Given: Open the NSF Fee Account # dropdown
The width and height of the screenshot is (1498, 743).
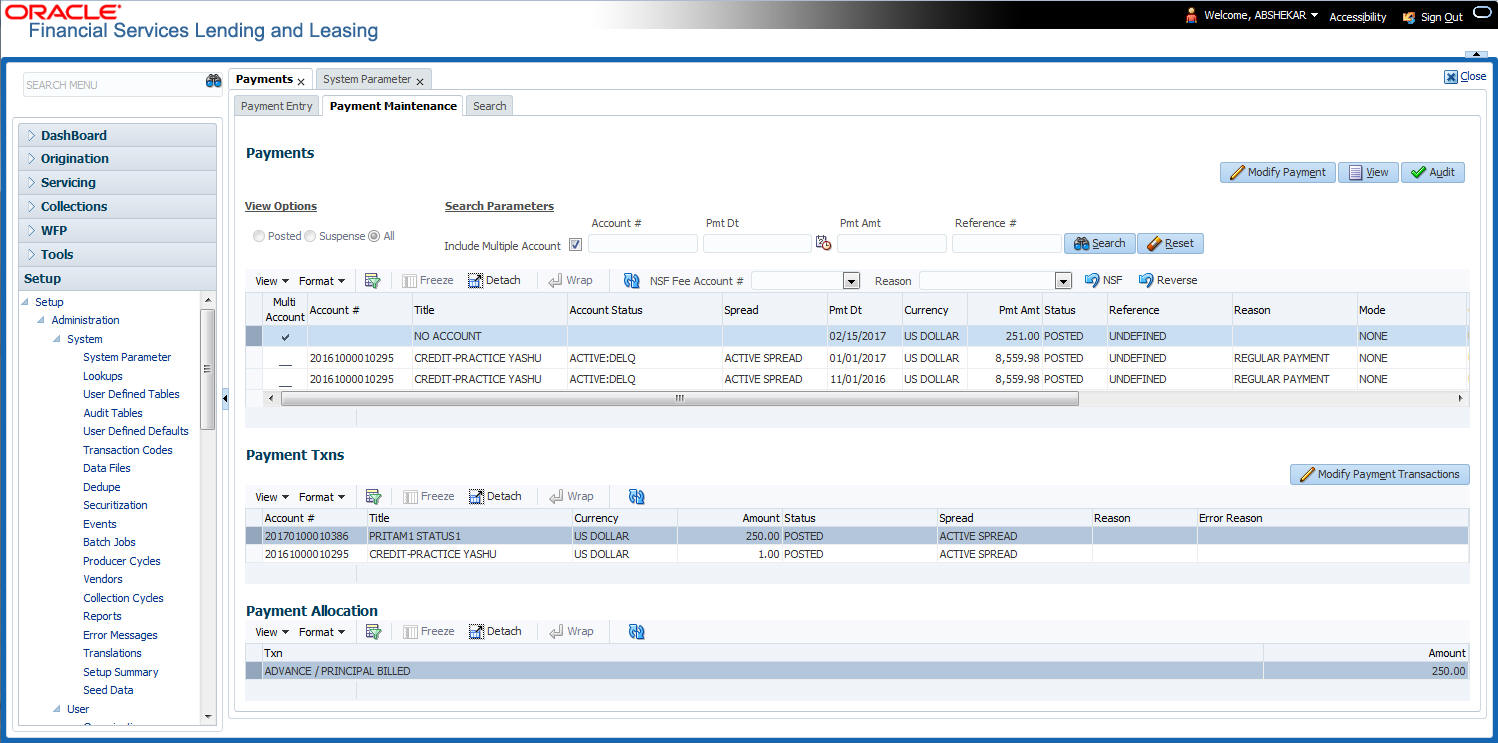Looking at the screenshot, I should (852, 281).
